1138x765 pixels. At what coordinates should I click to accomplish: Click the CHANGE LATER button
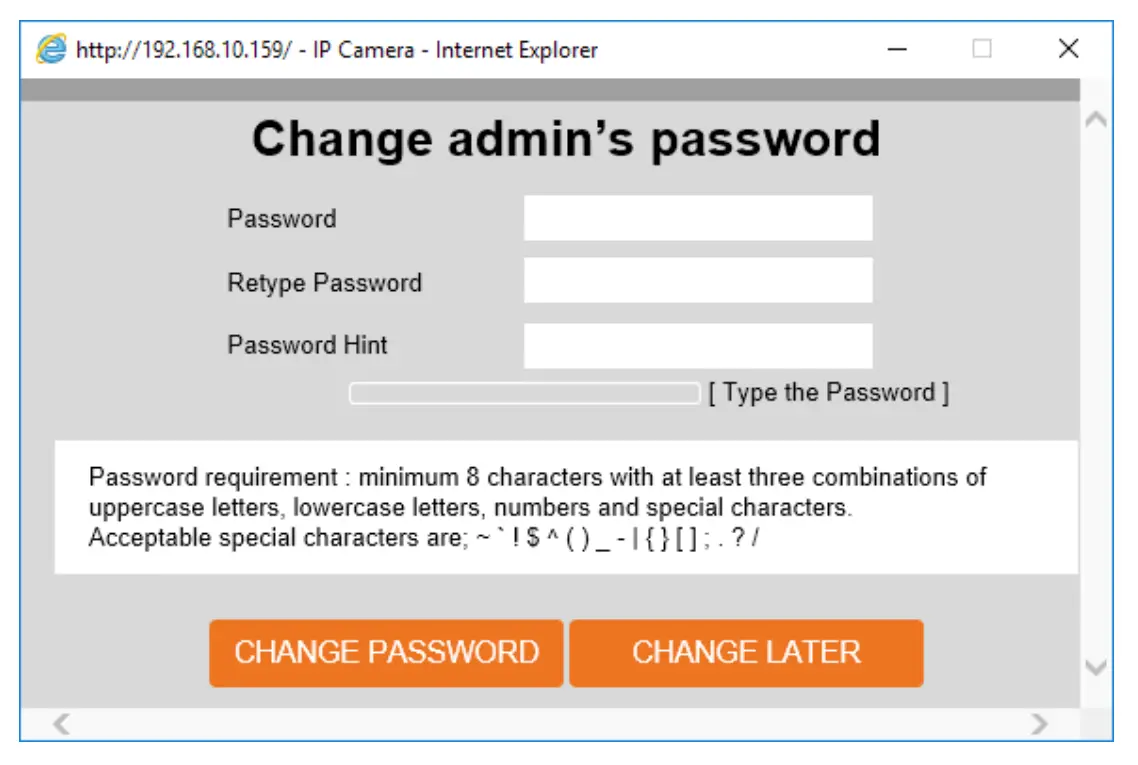click(746, 652)
